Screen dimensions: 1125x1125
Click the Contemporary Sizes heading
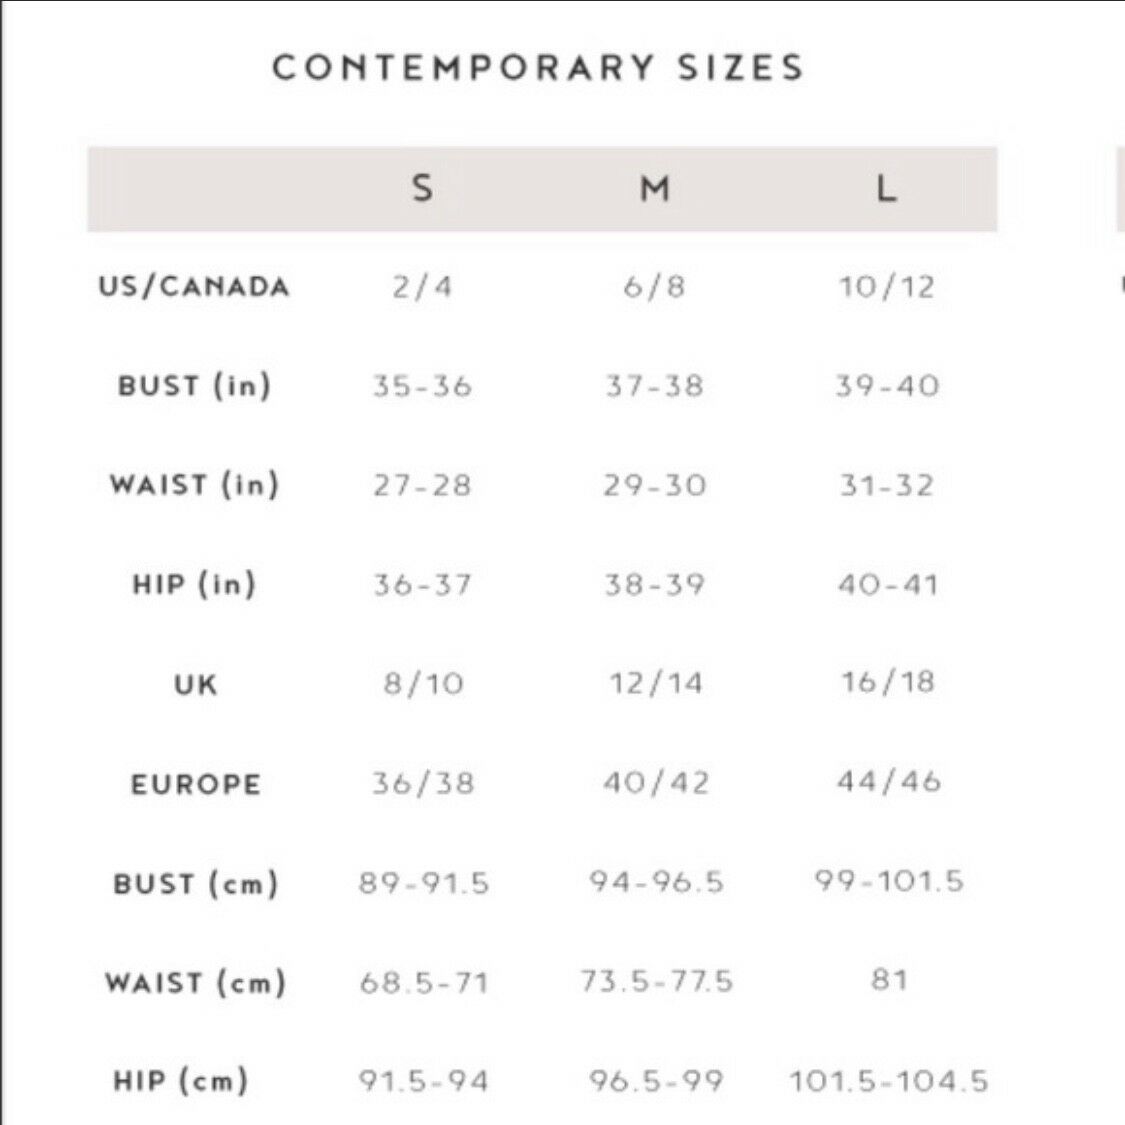(x=538, y=67)
